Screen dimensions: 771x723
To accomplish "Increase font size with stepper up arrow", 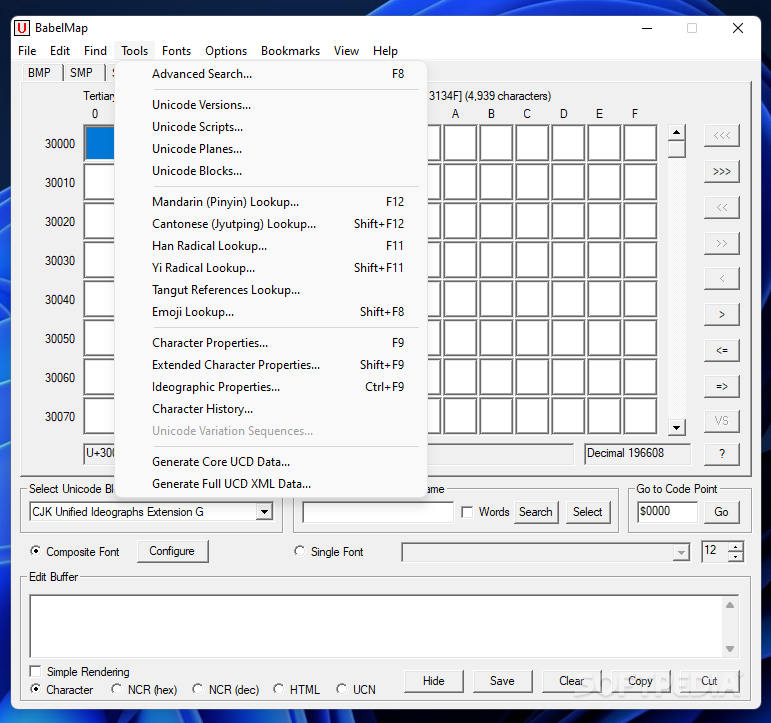I will pyautogui.click(x=736, y=547).
